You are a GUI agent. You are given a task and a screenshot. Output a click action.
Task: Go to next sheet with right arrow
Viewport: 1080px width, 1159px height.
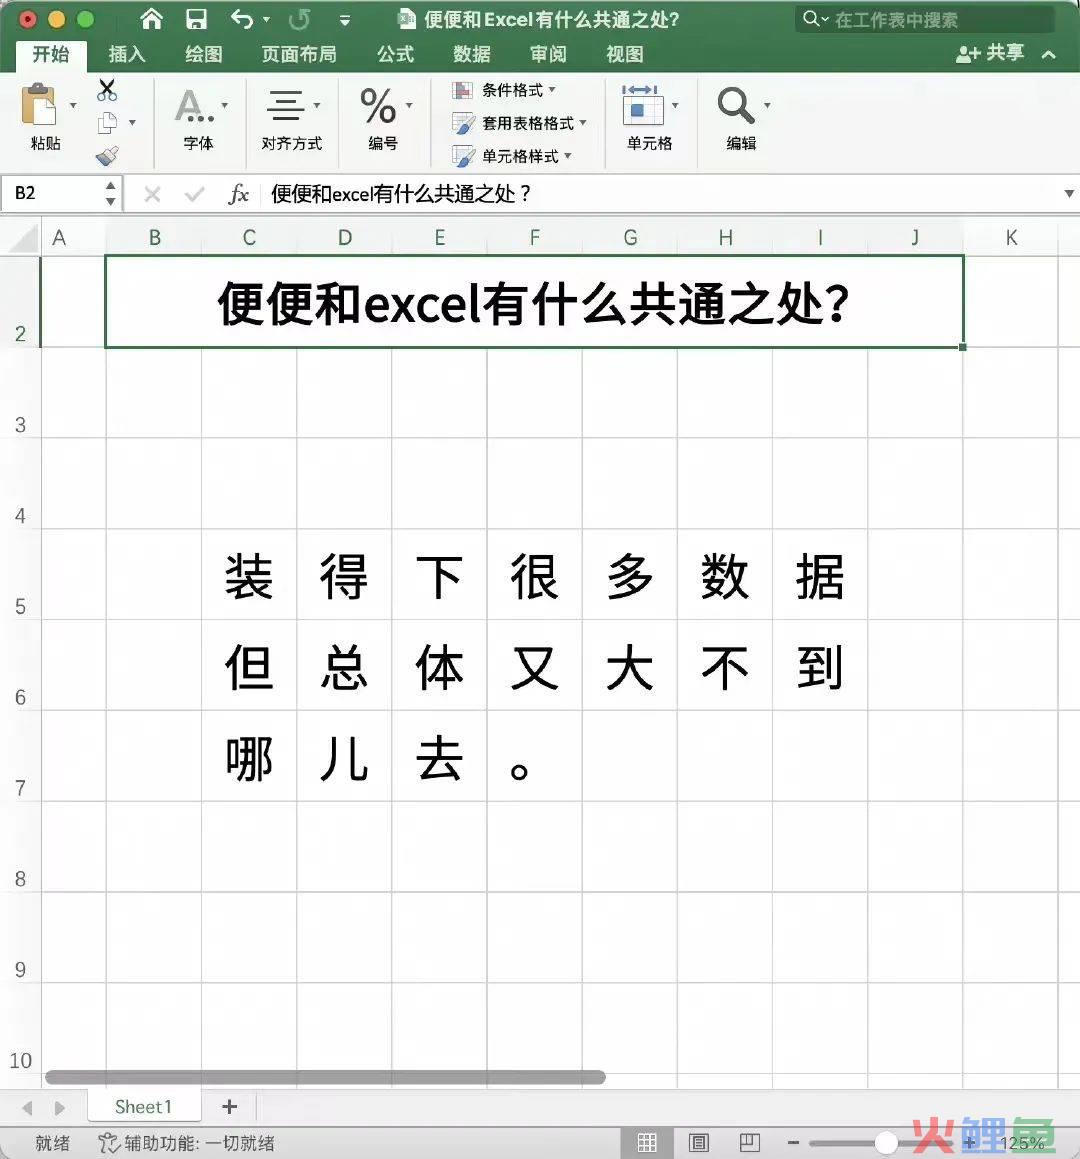tap(60, 1108)
